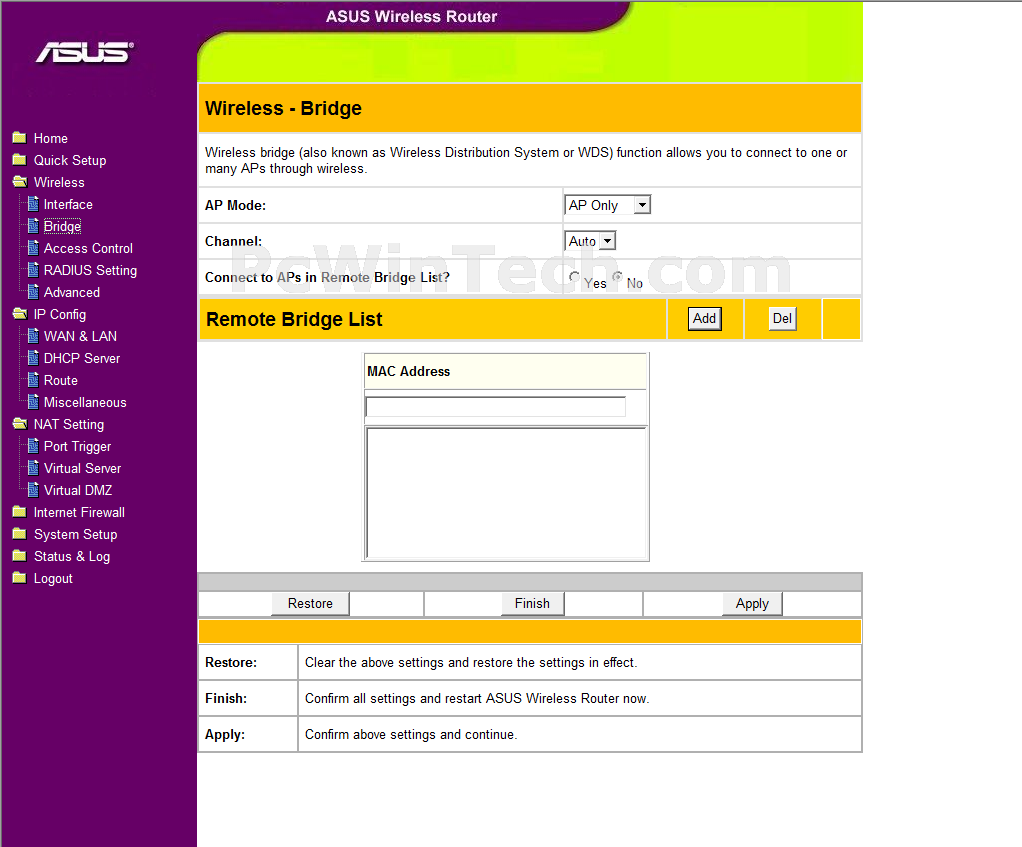Click the Port Trigger page icon
This screenshot has width=1022, height=847.
[x=33, y=446]
